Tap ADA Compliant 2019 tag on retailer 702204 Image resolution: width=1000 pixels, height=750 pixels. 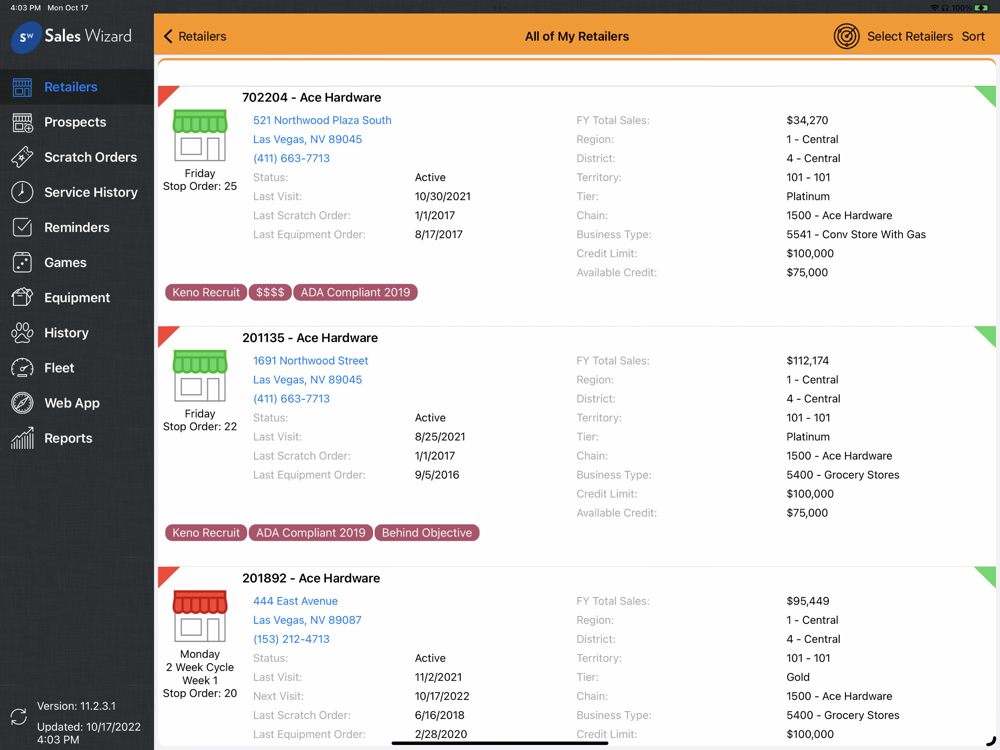pyautogui.click(x=355, y=292)
